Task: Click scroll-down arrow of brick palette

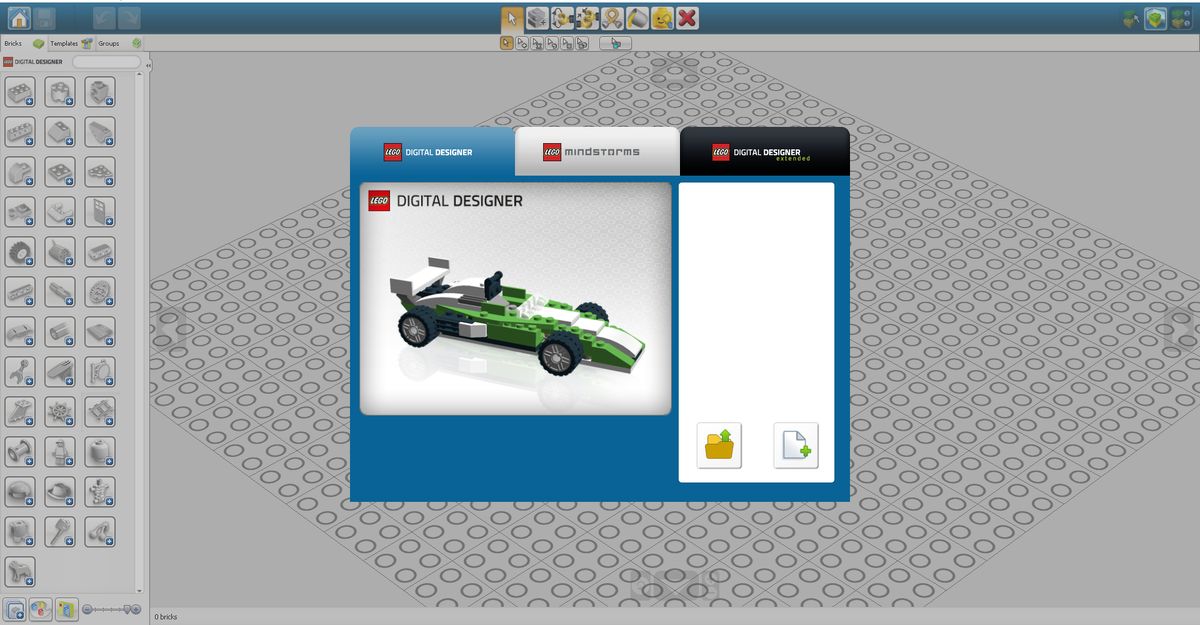Action: pos(139,591)
